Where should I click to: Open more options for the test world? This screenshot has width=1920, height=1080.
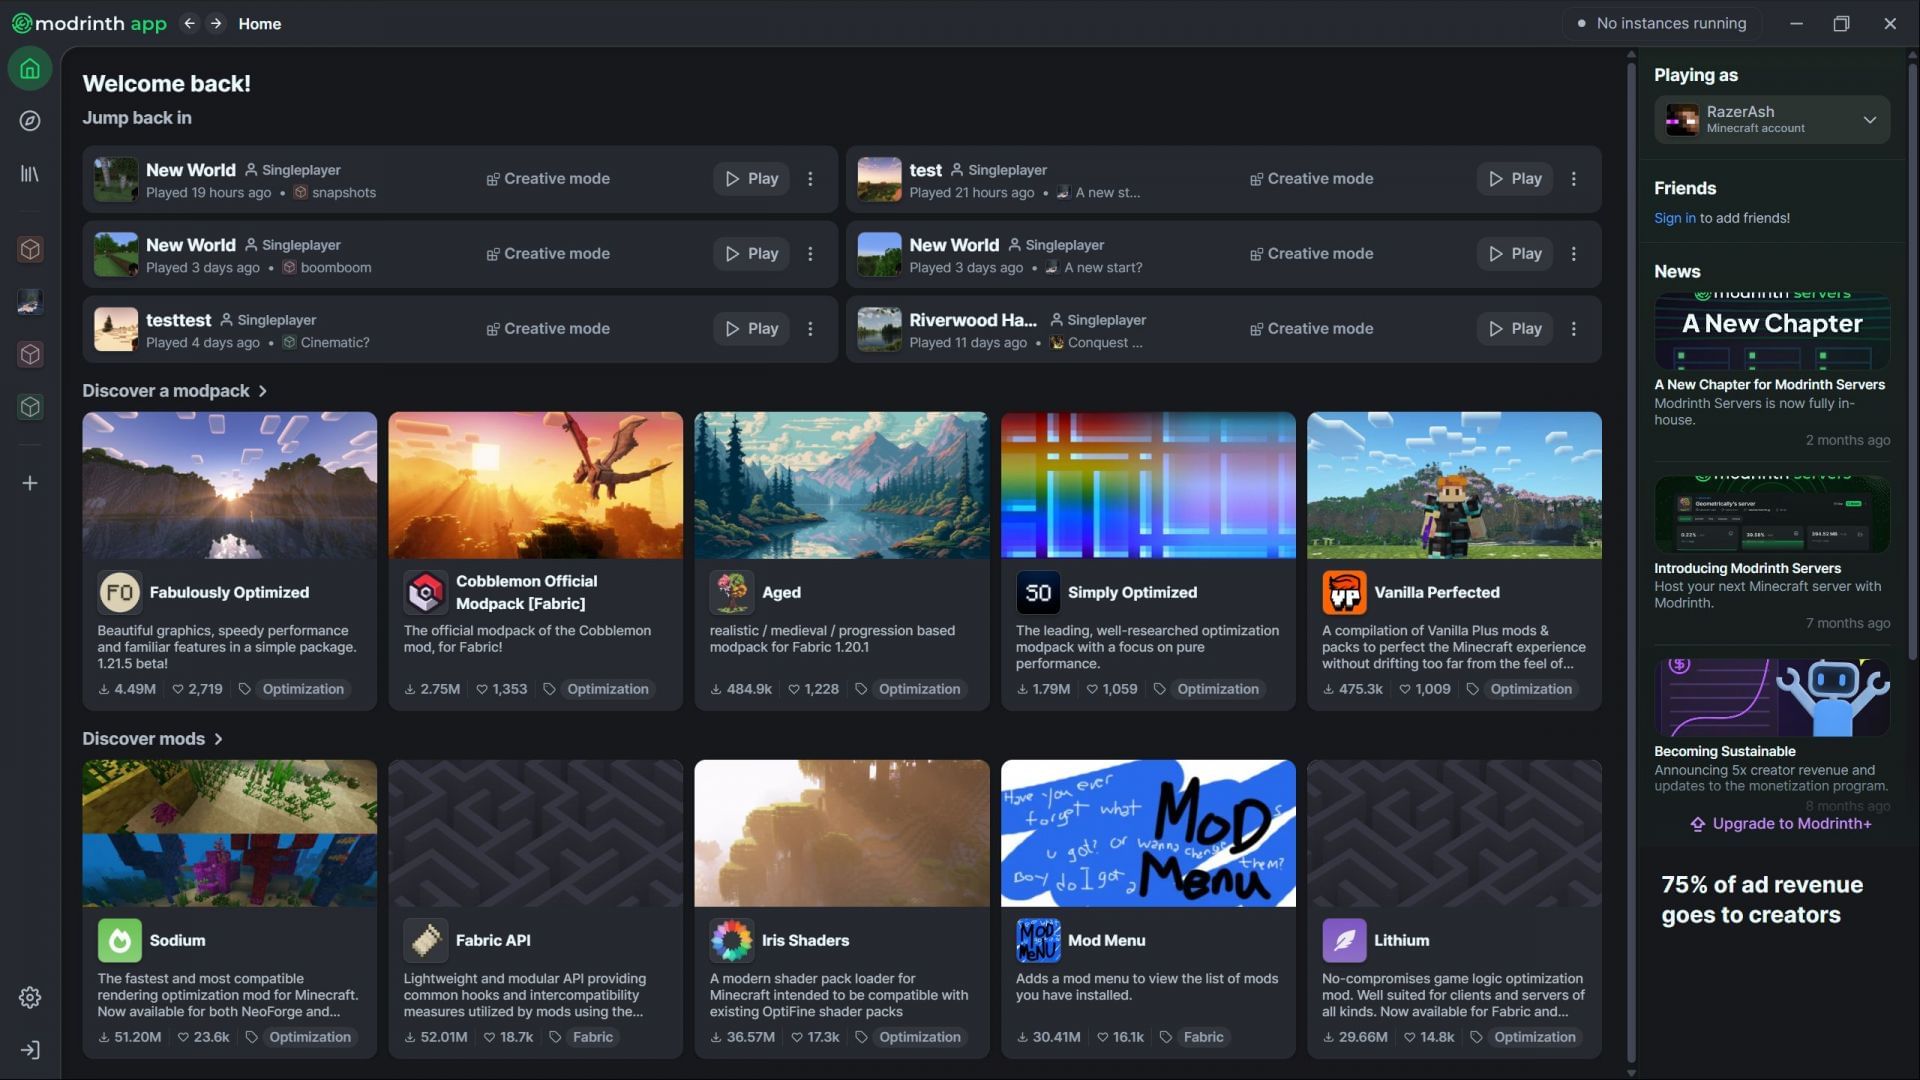pos(1574,179)
